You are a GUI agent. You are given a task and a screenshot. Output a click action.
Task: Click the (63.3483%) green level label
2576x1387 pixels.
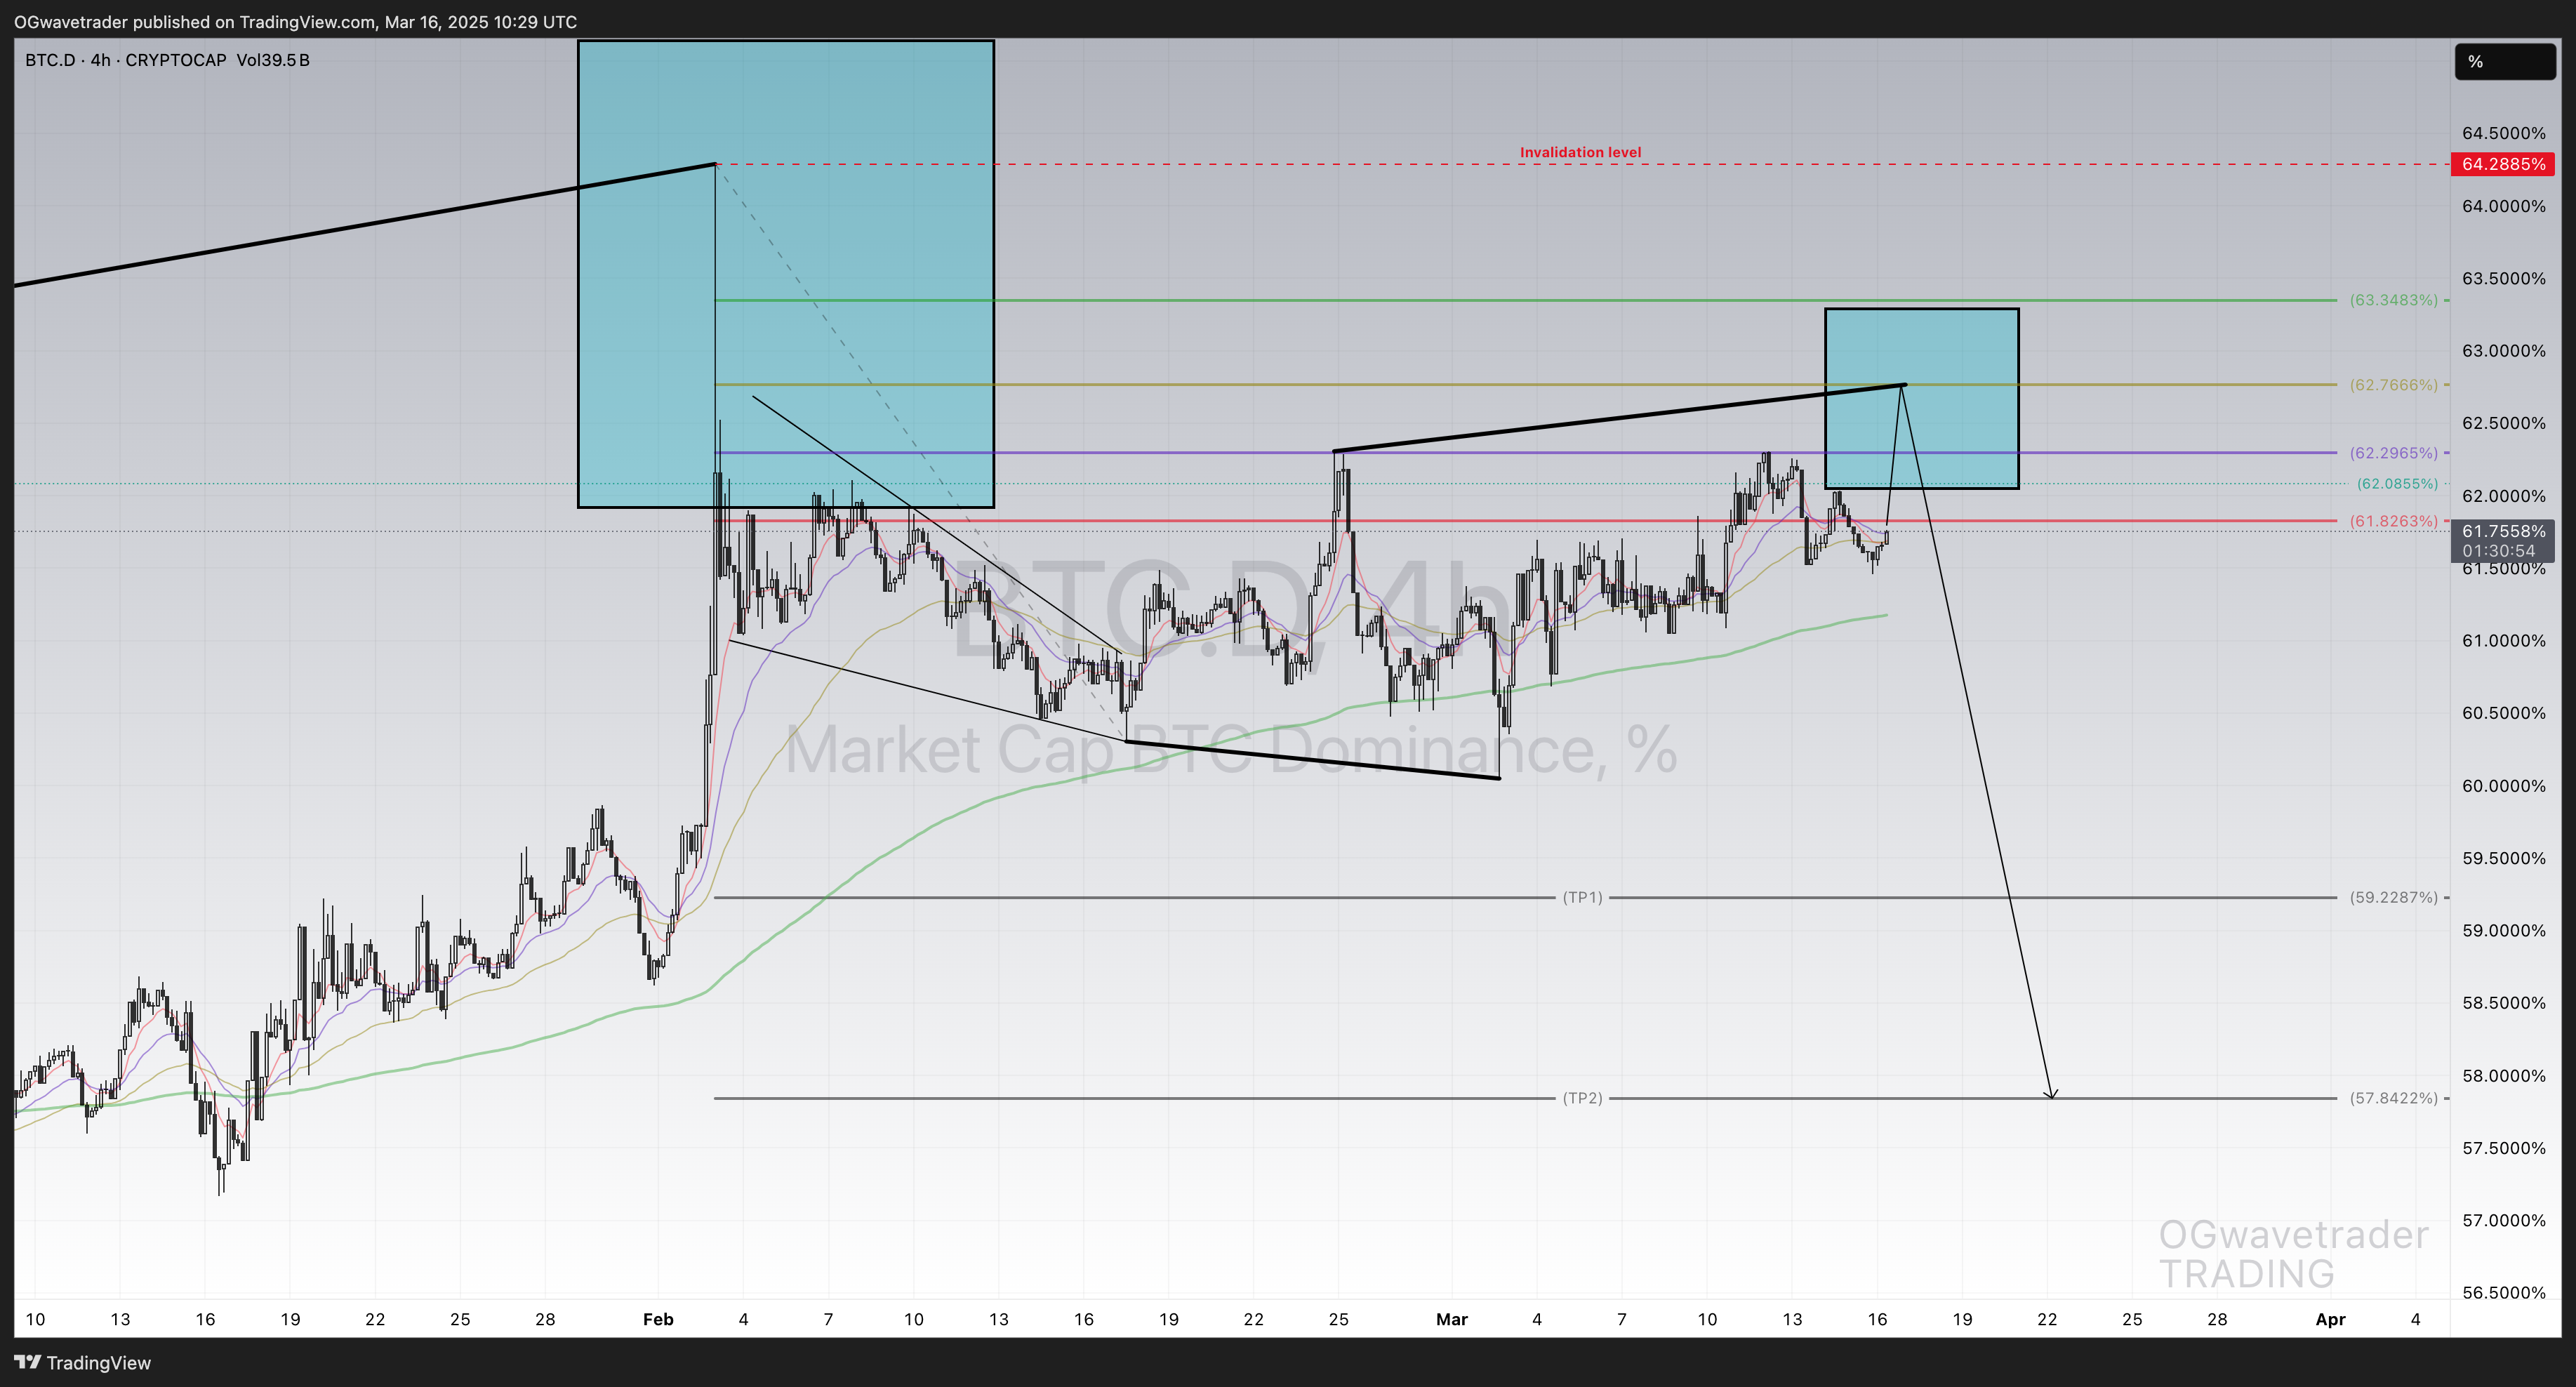[2393, 300]
